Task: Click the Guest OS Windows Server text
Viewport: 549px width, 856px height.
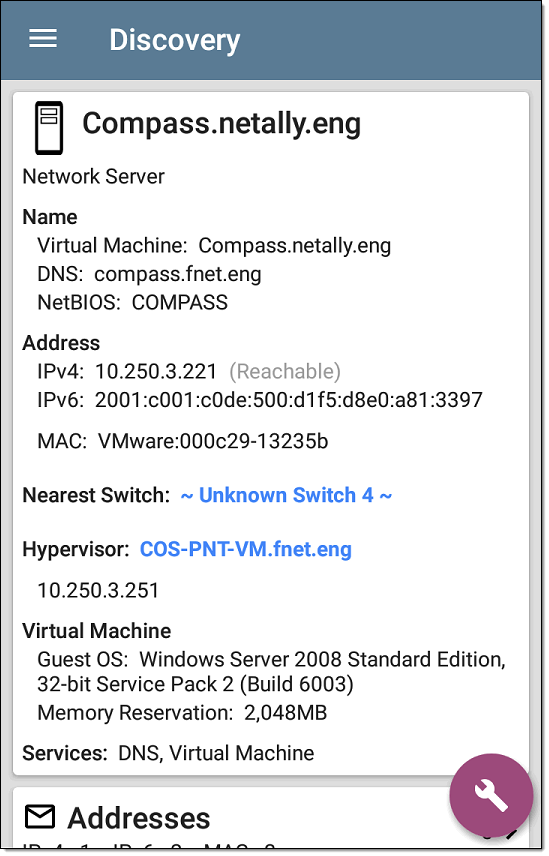Action: (x=271, y=672)
